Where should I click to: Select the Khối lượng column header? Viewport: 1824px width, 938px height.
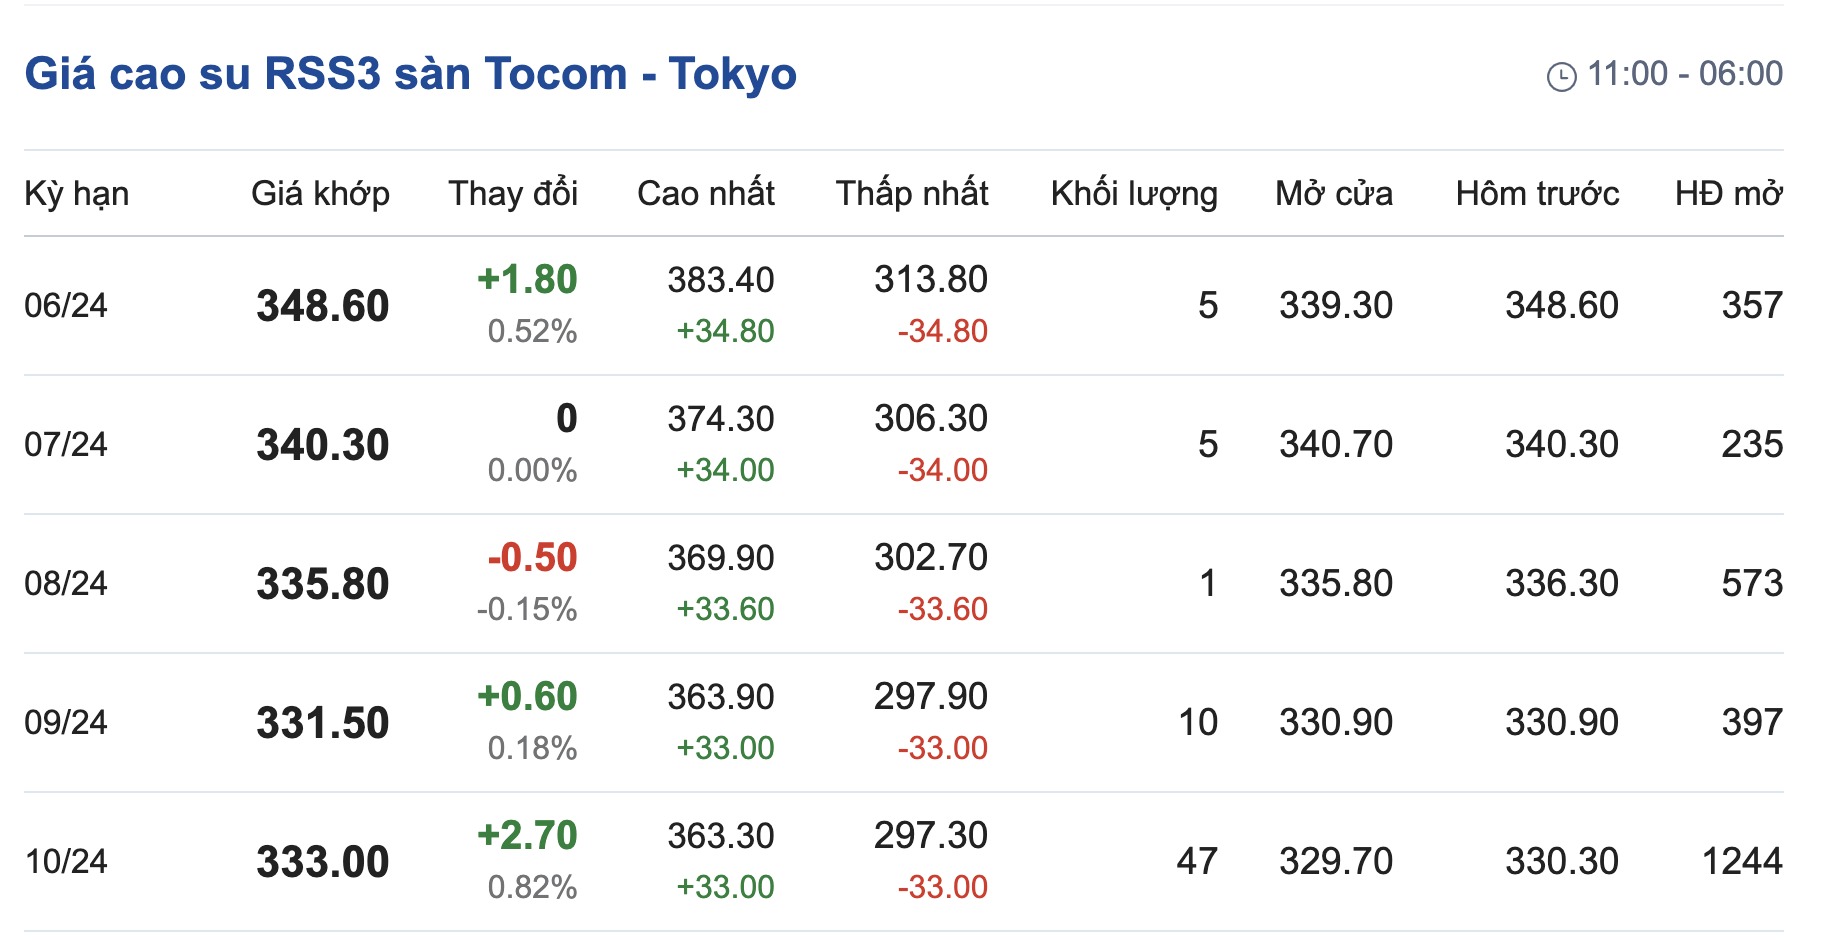[x=1134, y=193]
